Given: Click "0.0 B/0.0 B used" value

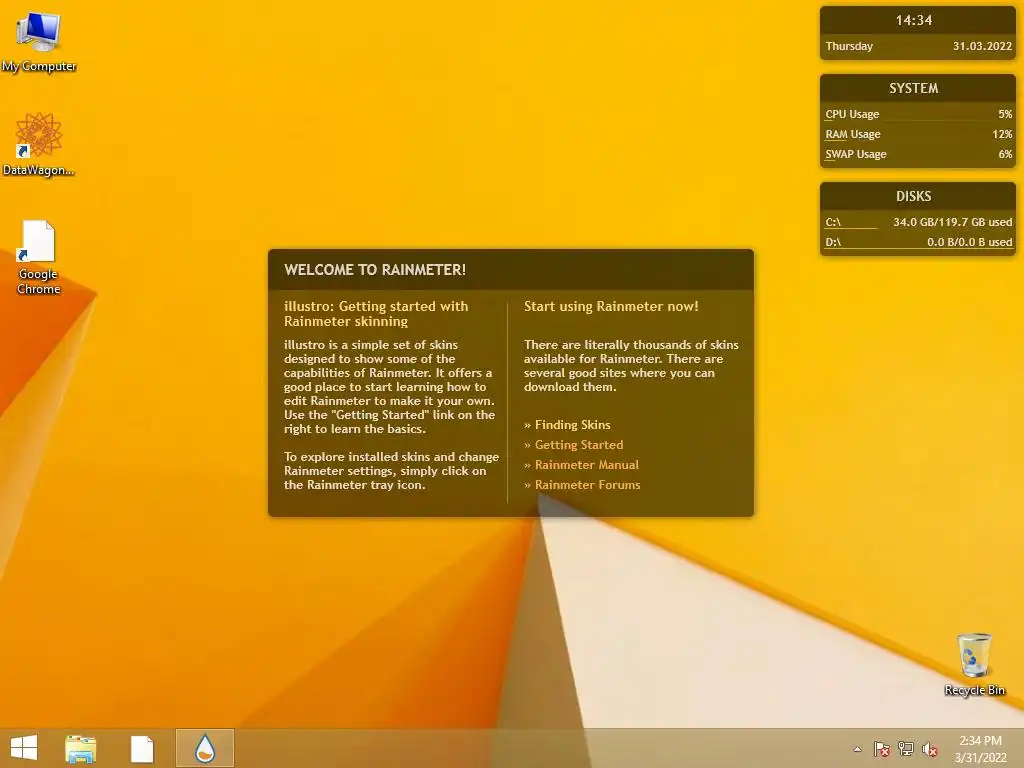Looking at the screenshot, I should (x=970, y=242).
